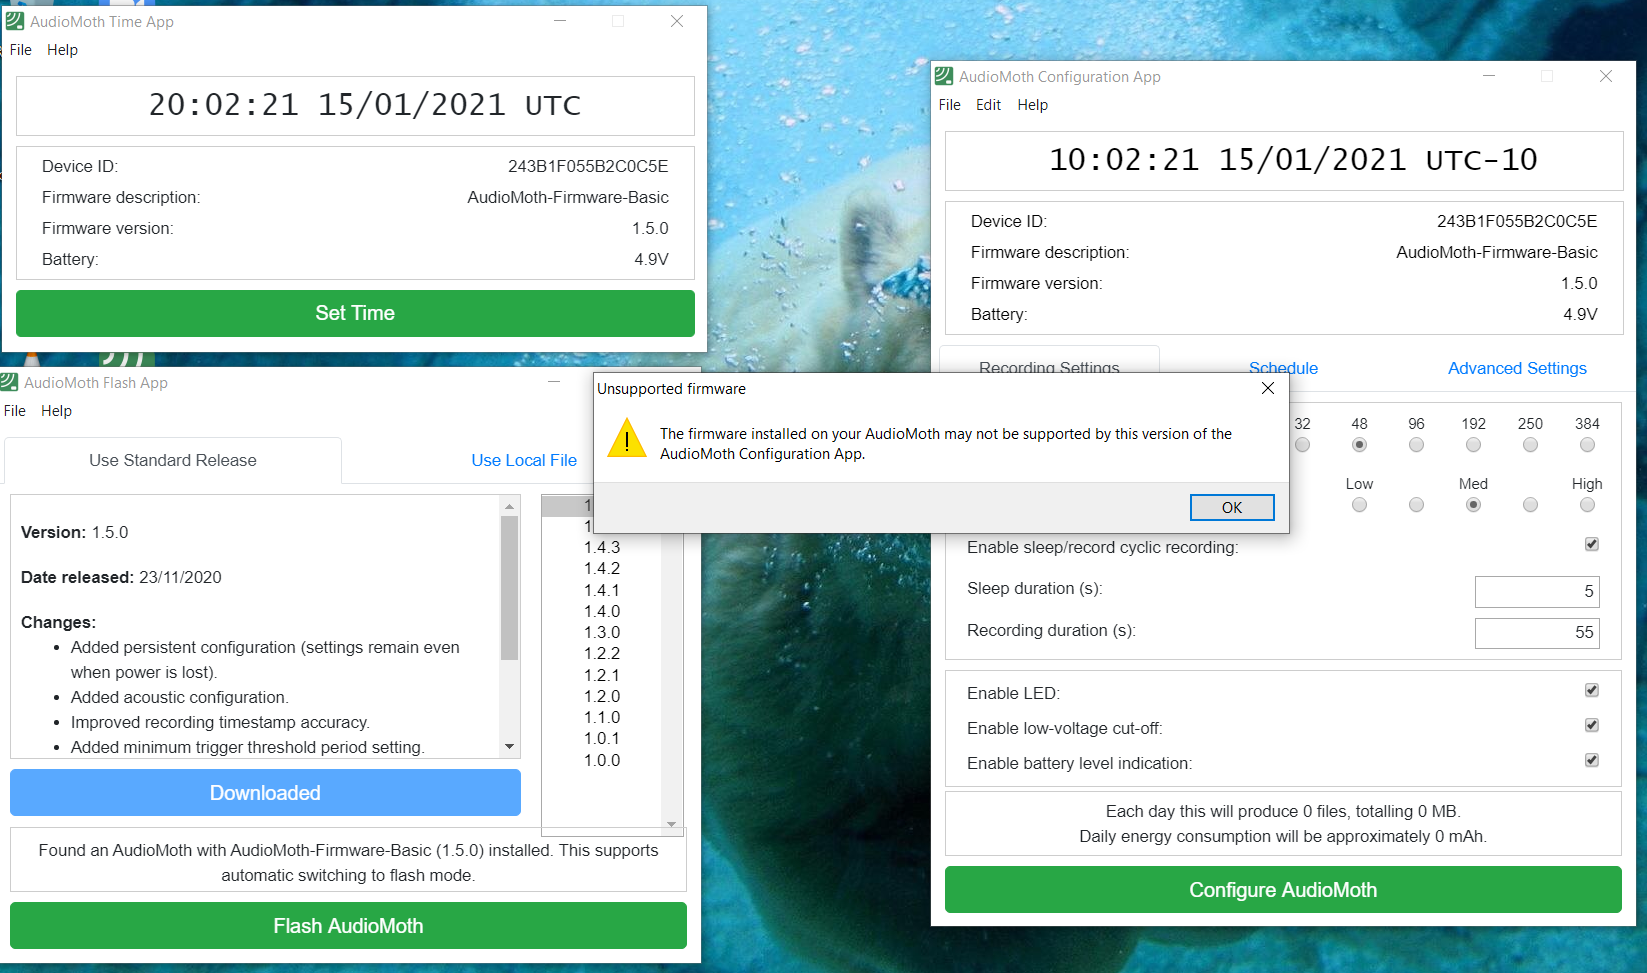The width and height of the screenshot is (1647, 973).
Task: Select firmware version 1.1.0 in list
Action: 602,717
